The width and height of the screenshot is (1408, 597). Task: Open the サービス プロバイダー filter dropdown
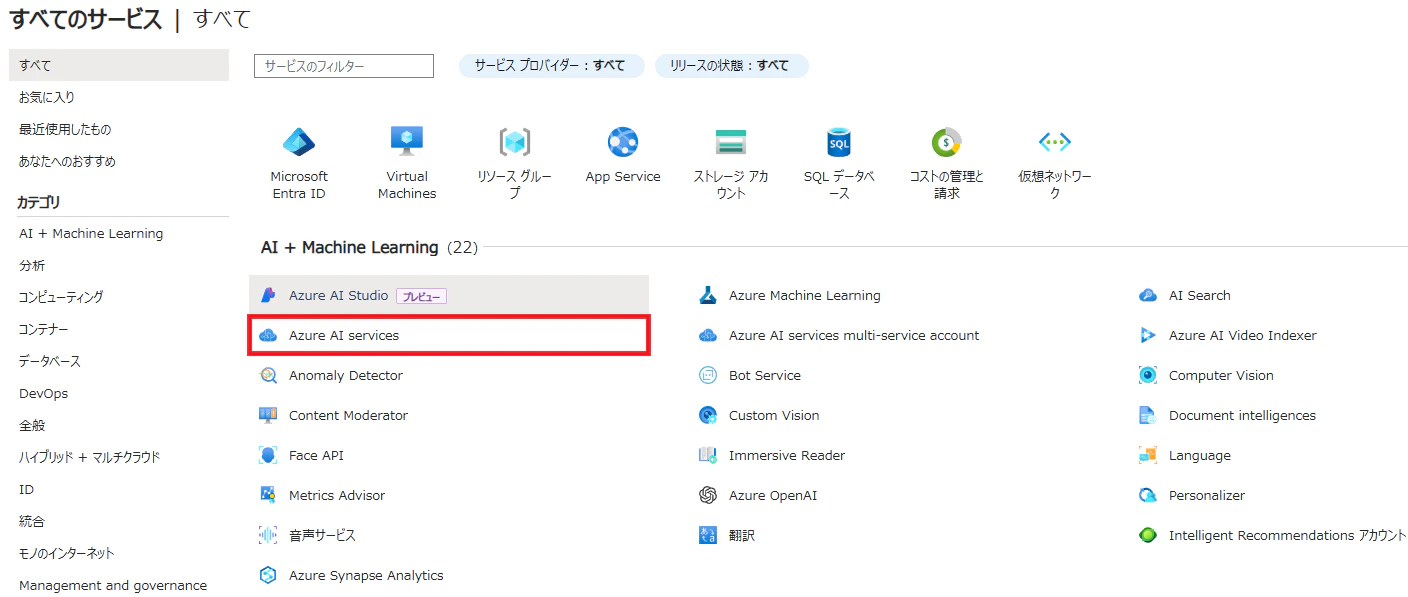552,66
